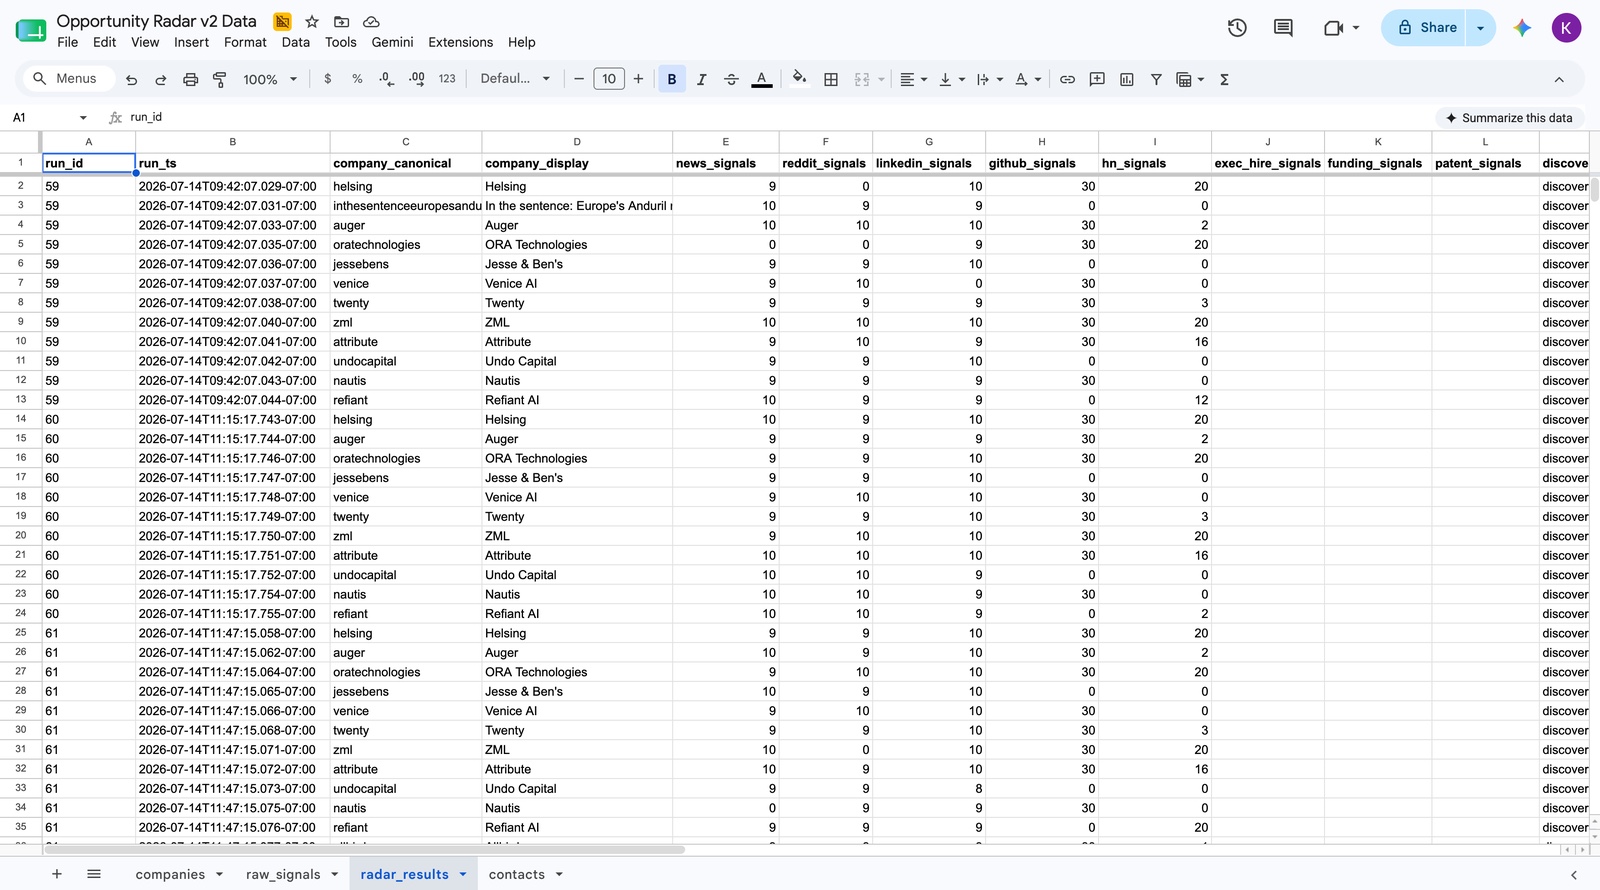
Task: Select row header 14
Action: click(21, 419)
